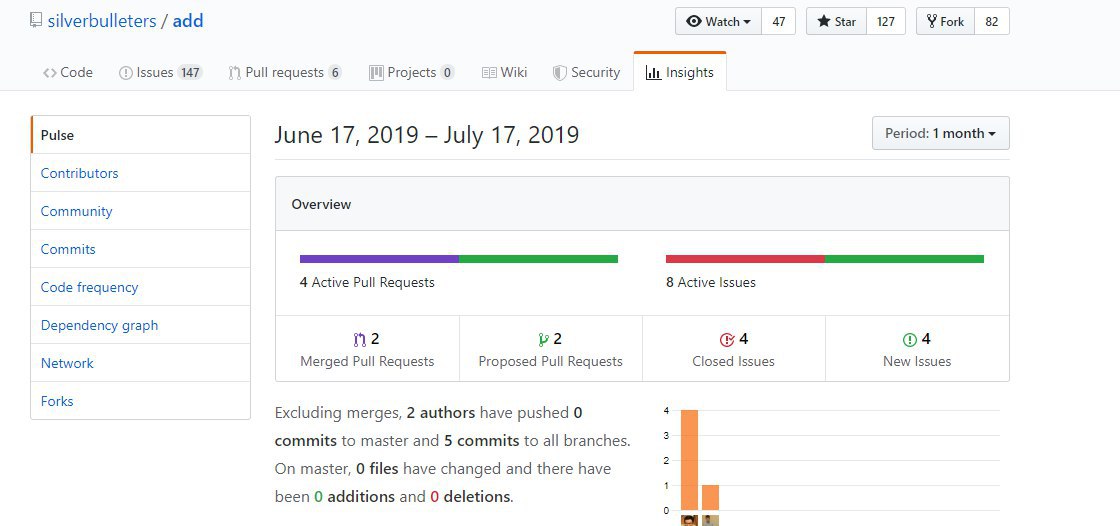1120x526 pixels.
Task: Click the '0 files' text
Action: pos(377,469)
